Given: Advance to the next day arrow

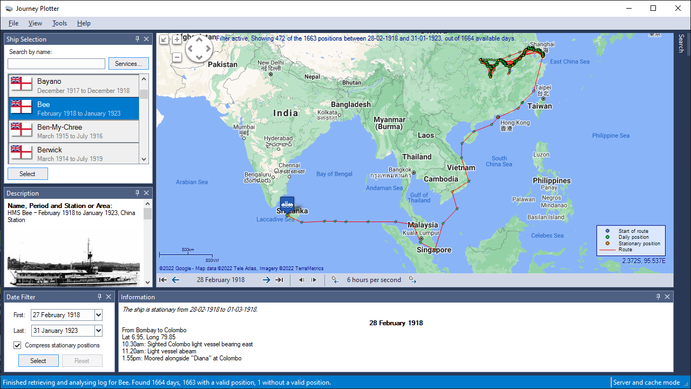Looking at the screenshot, I should click(266, 280).
